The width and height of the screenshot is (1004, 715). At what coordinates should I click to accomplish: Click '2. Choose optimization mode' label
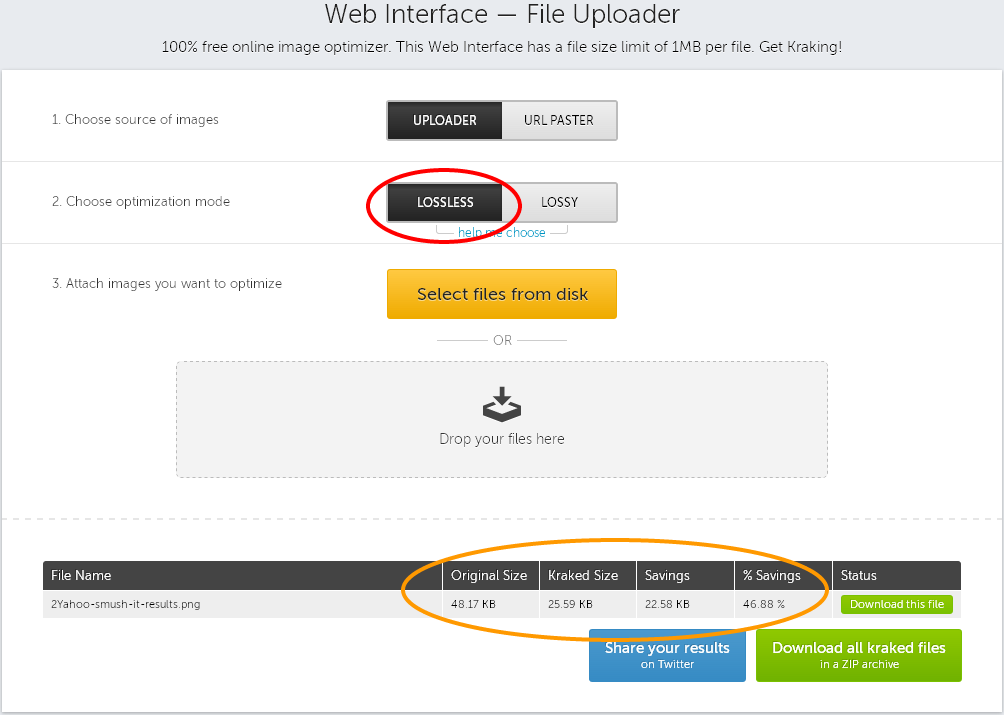point(141,202)
